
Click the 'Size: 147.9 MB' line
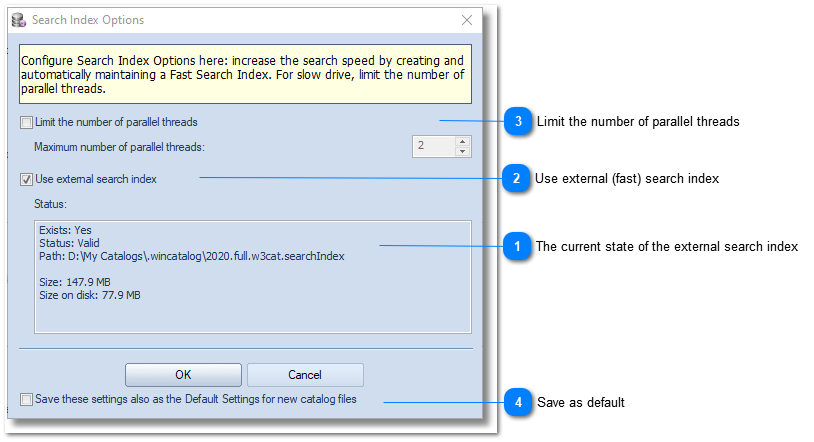[x=75, y=282]
